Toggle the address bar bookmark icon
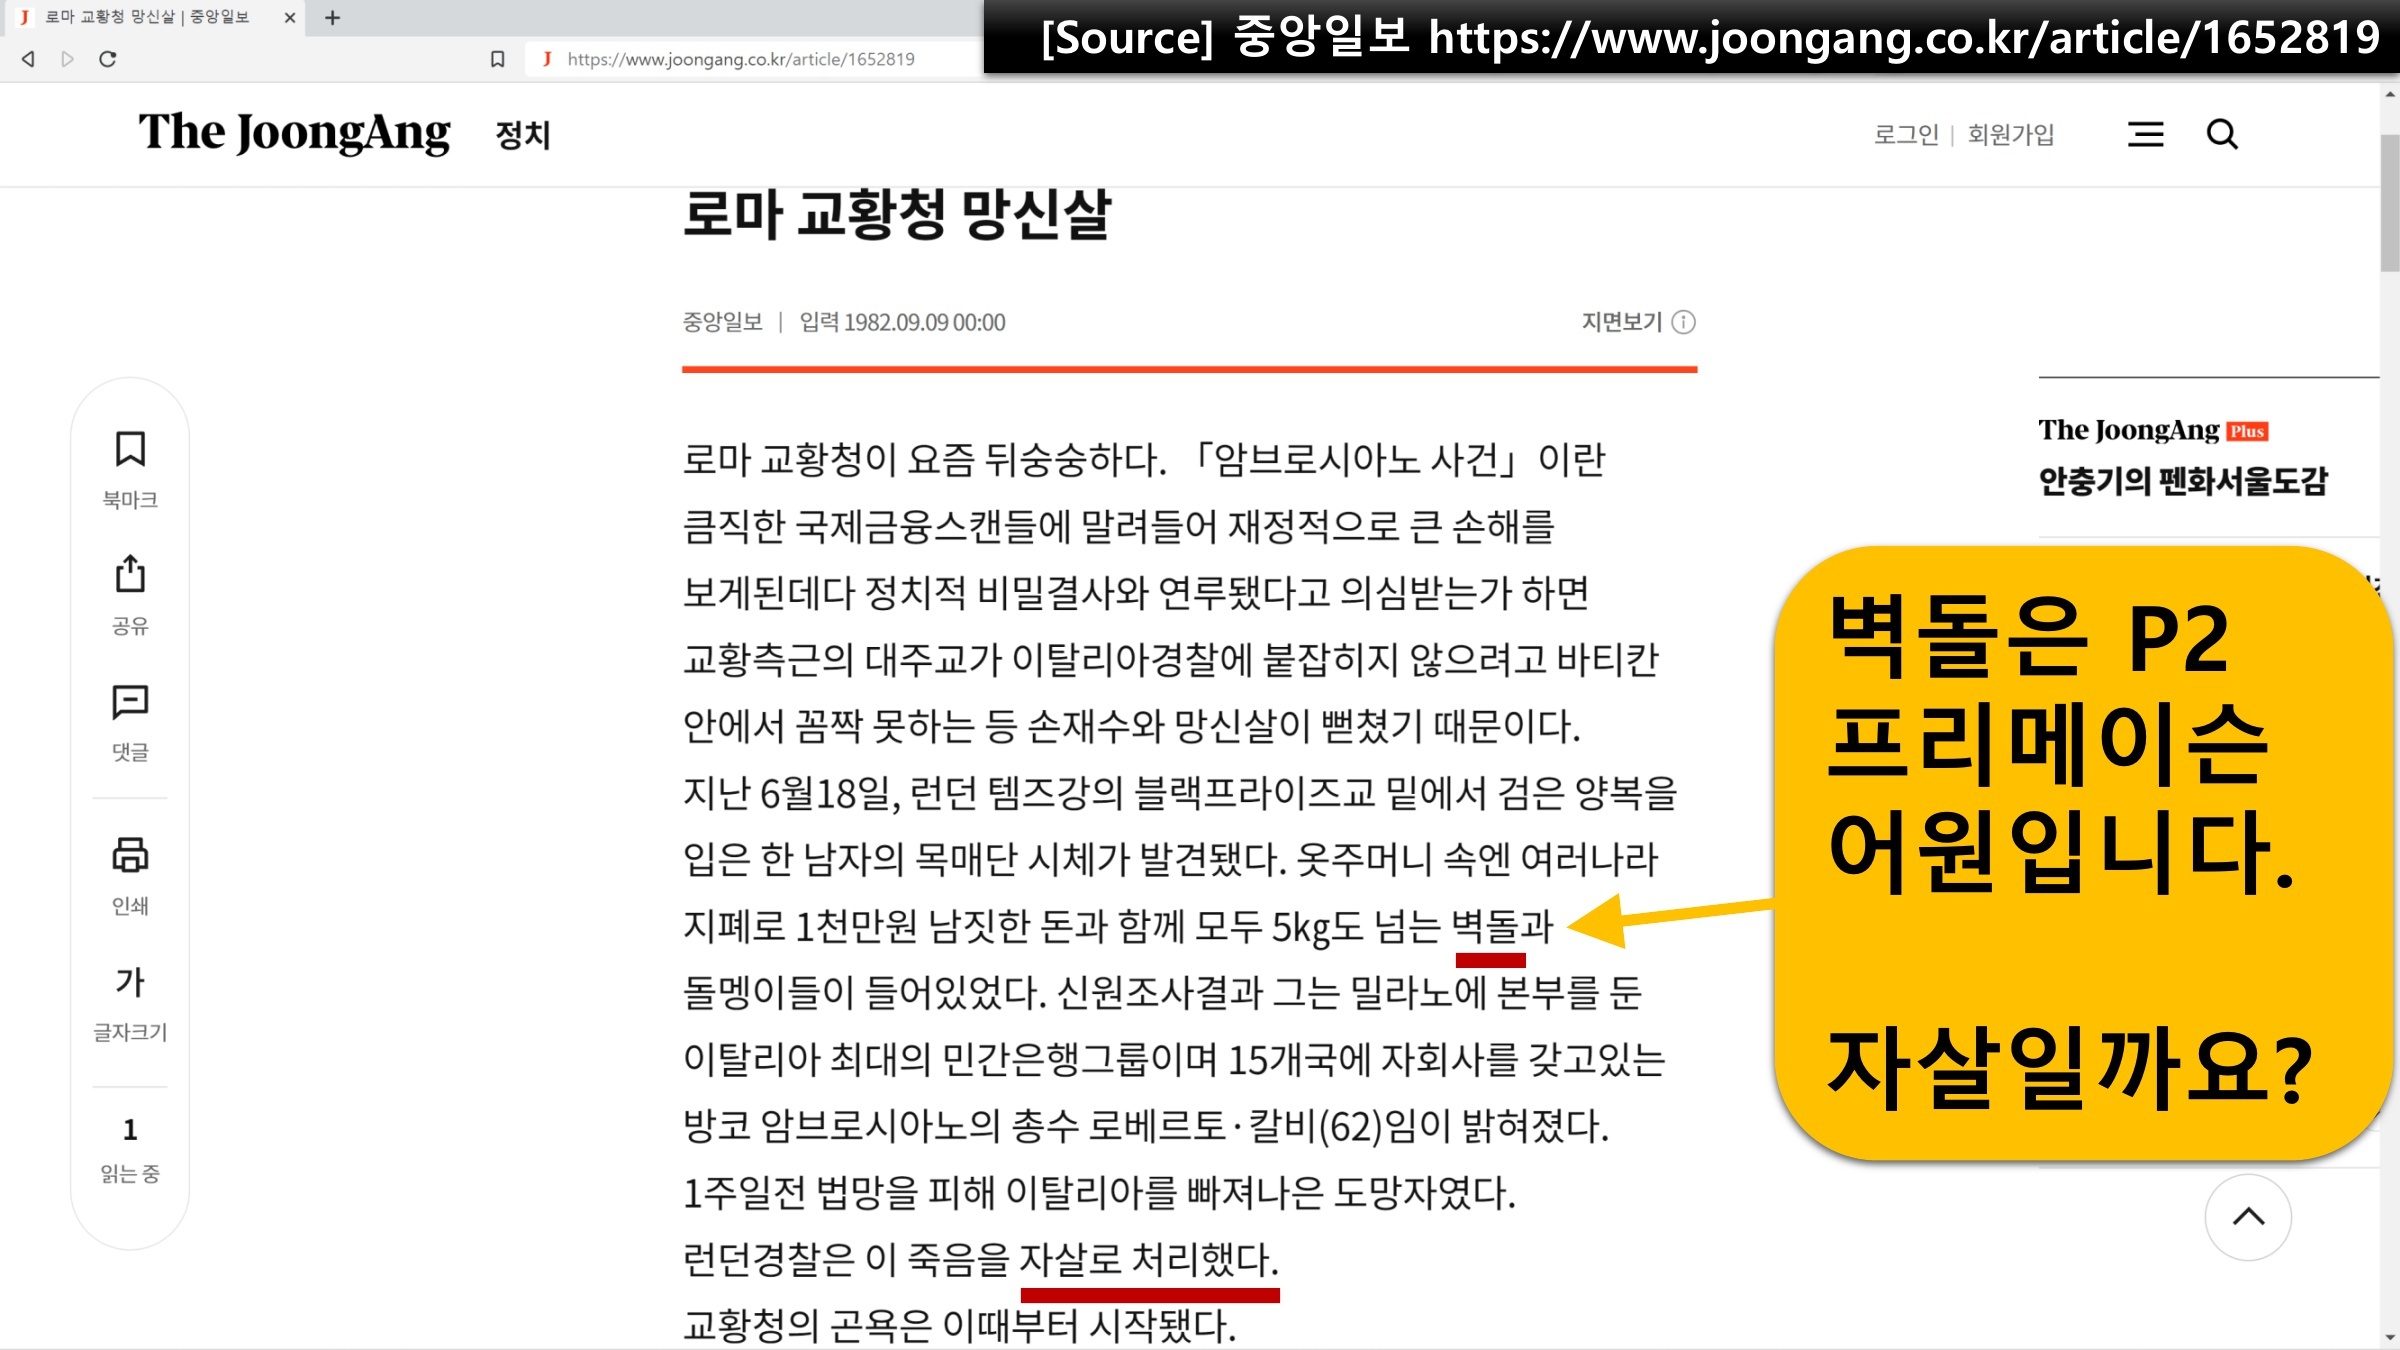 point(497,59)
